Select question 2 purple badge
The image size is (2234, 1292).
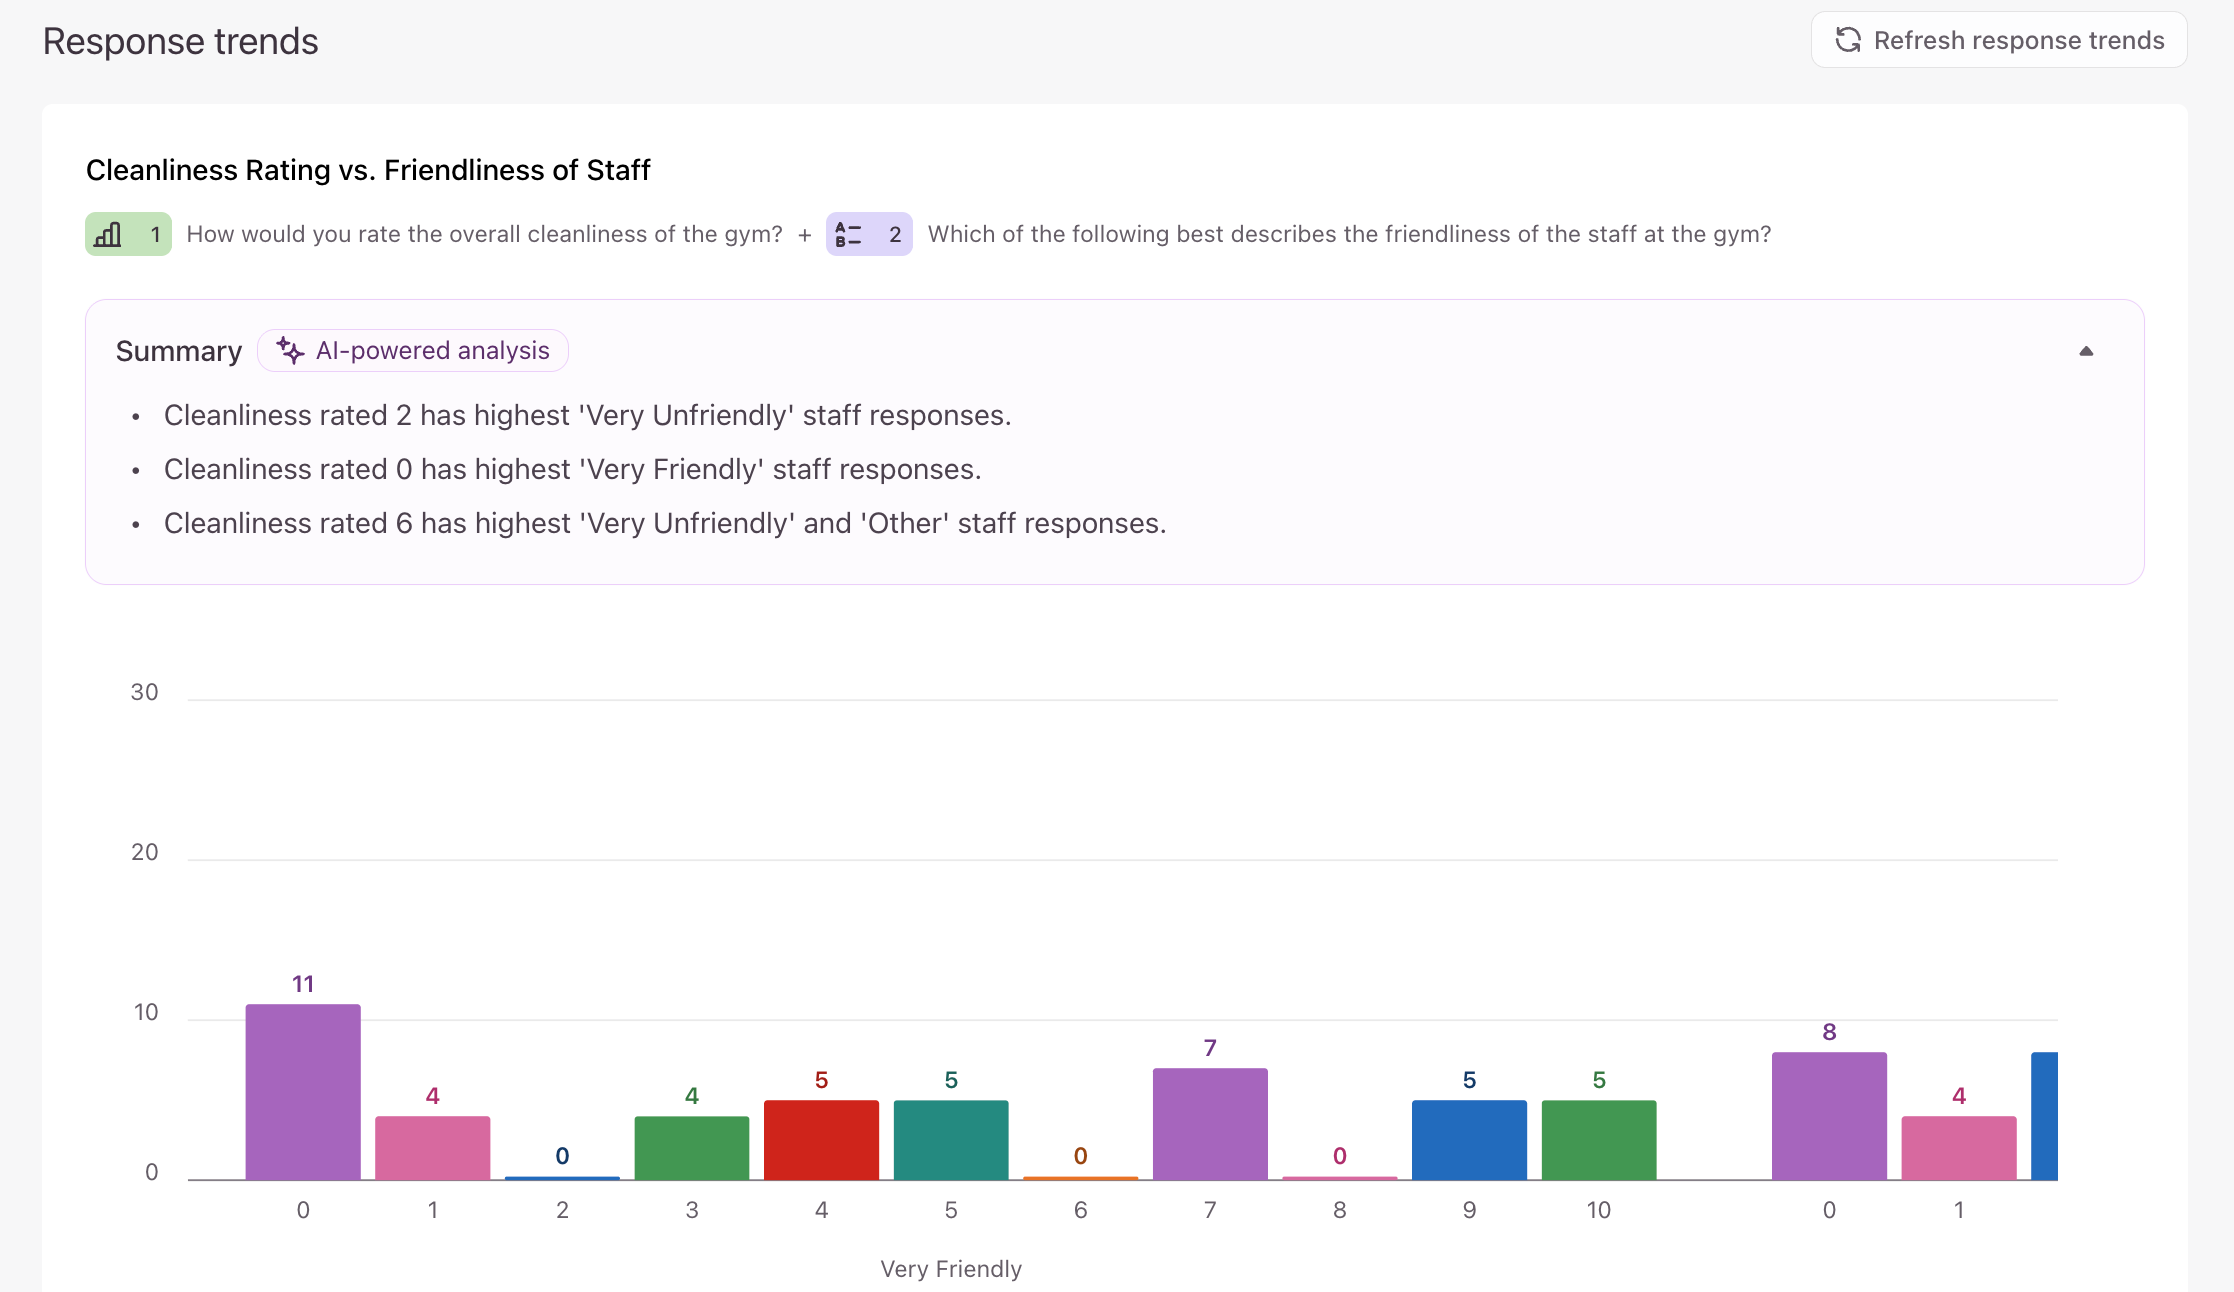point(869,234)
